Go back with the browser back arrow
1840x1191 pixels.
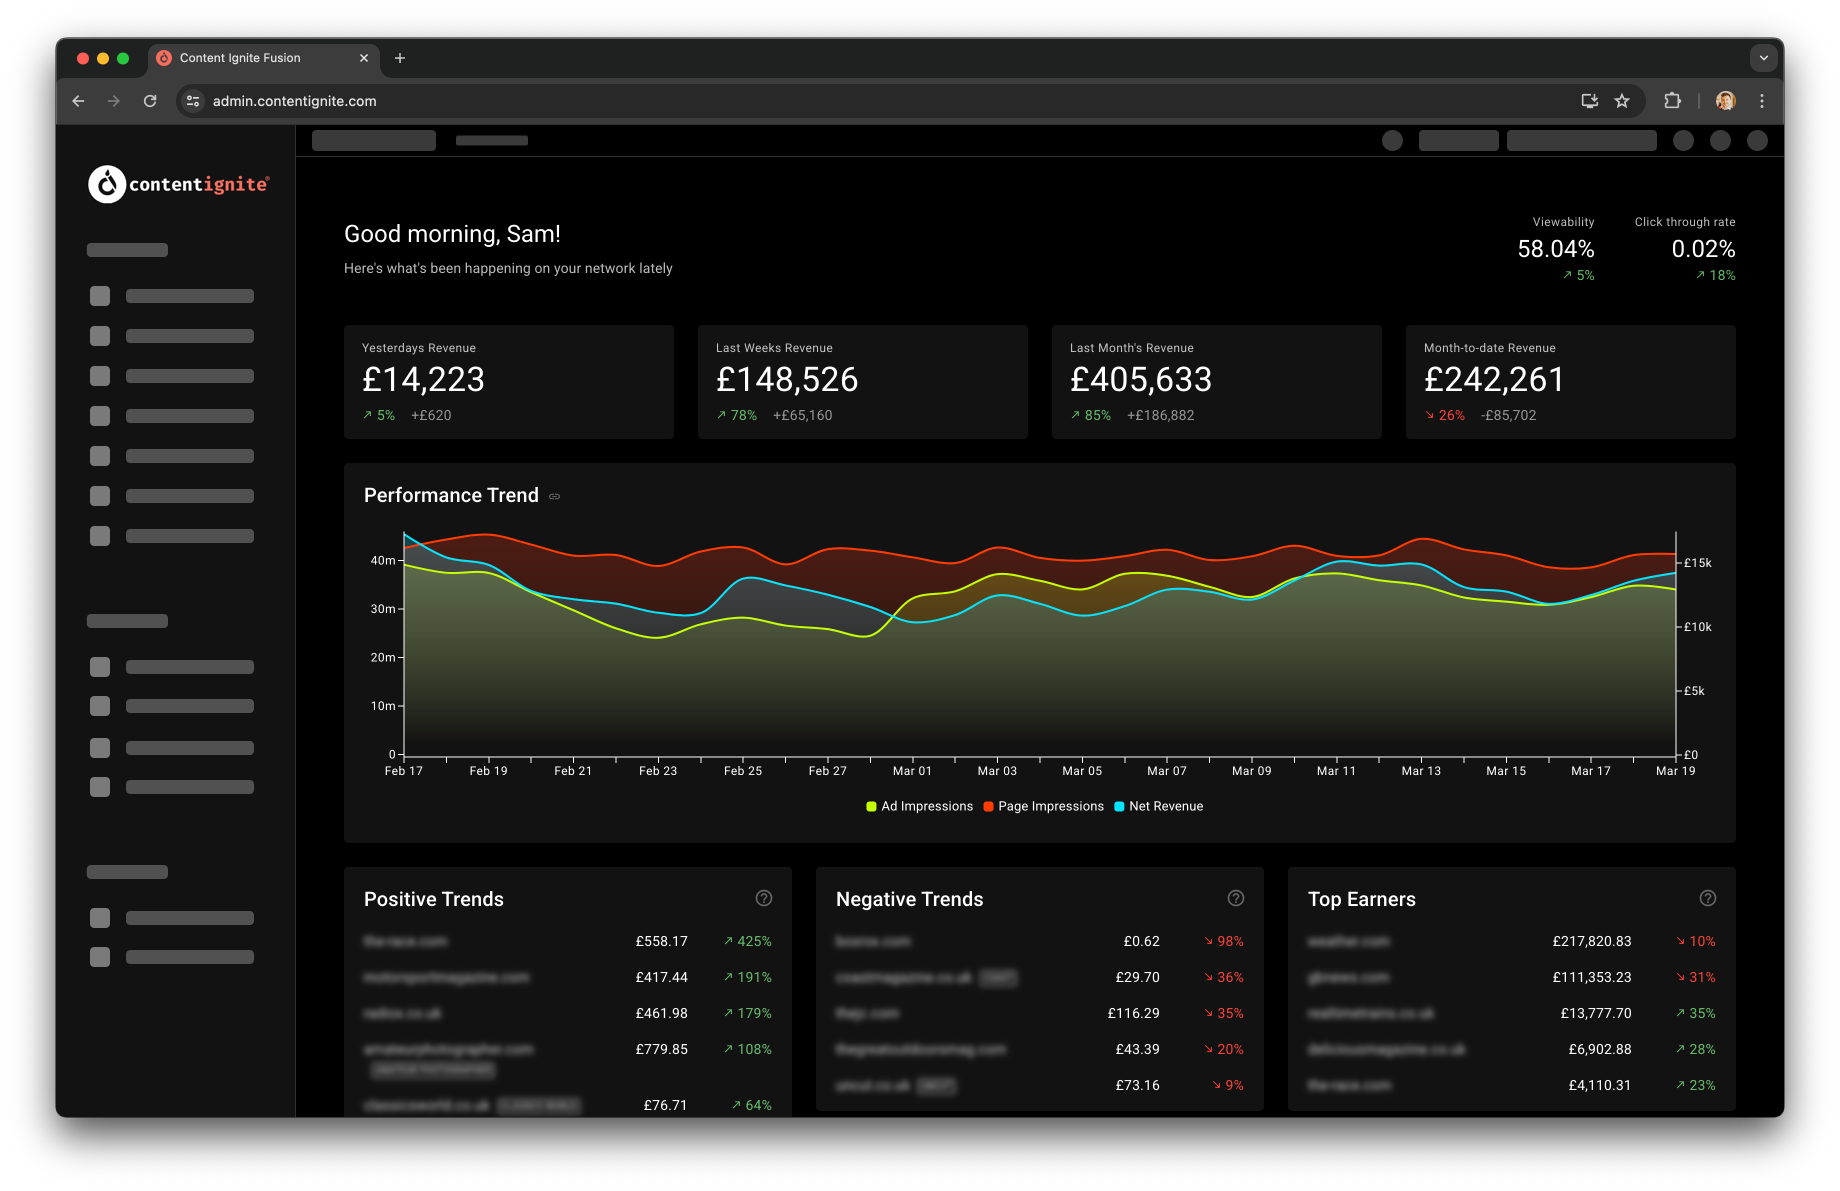78,101
